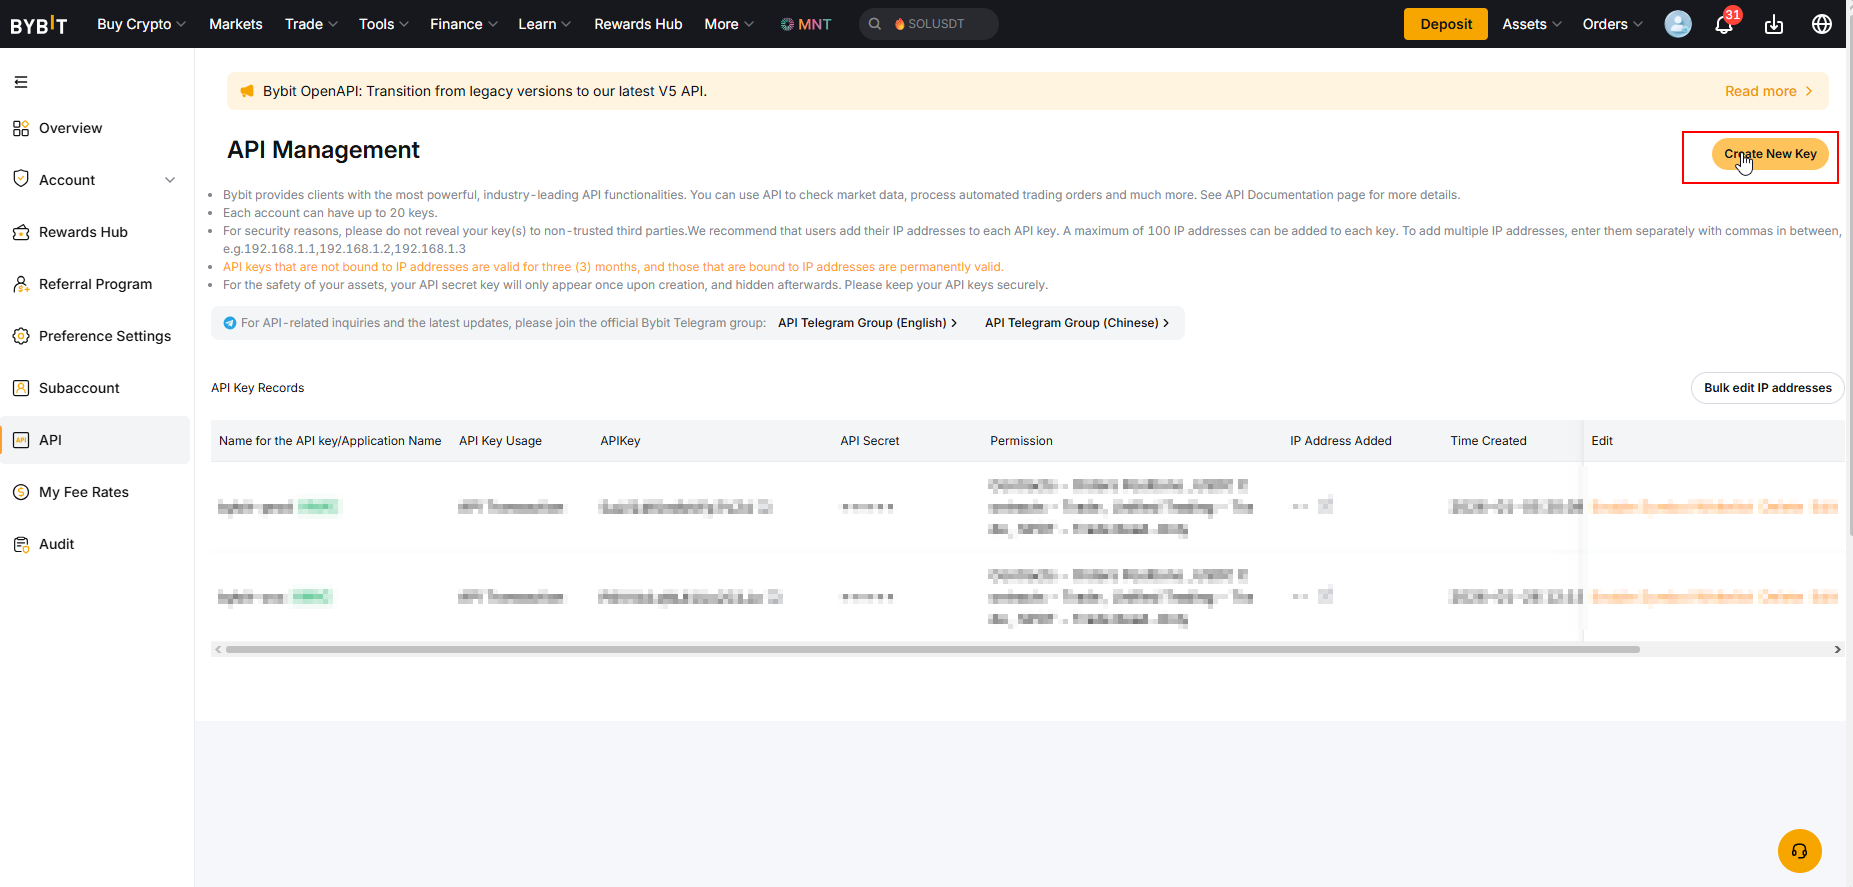
Task: Click the My Fee Rates icon
Action: coord(21,492)
